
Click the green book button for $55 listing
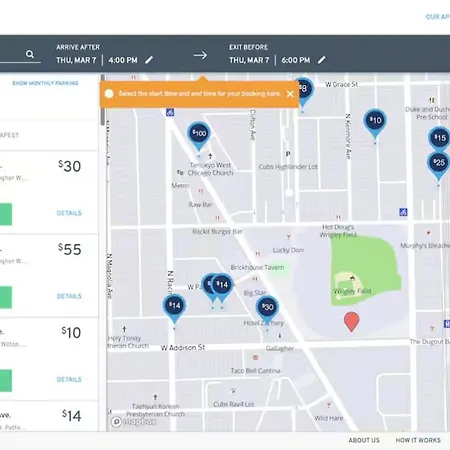[6, 297]
